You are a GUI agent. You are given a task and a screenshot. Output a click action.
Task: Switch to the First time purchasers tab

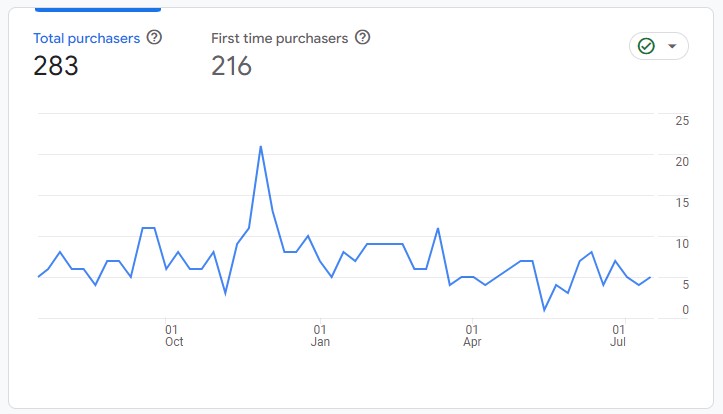click(x=279, y=38)
